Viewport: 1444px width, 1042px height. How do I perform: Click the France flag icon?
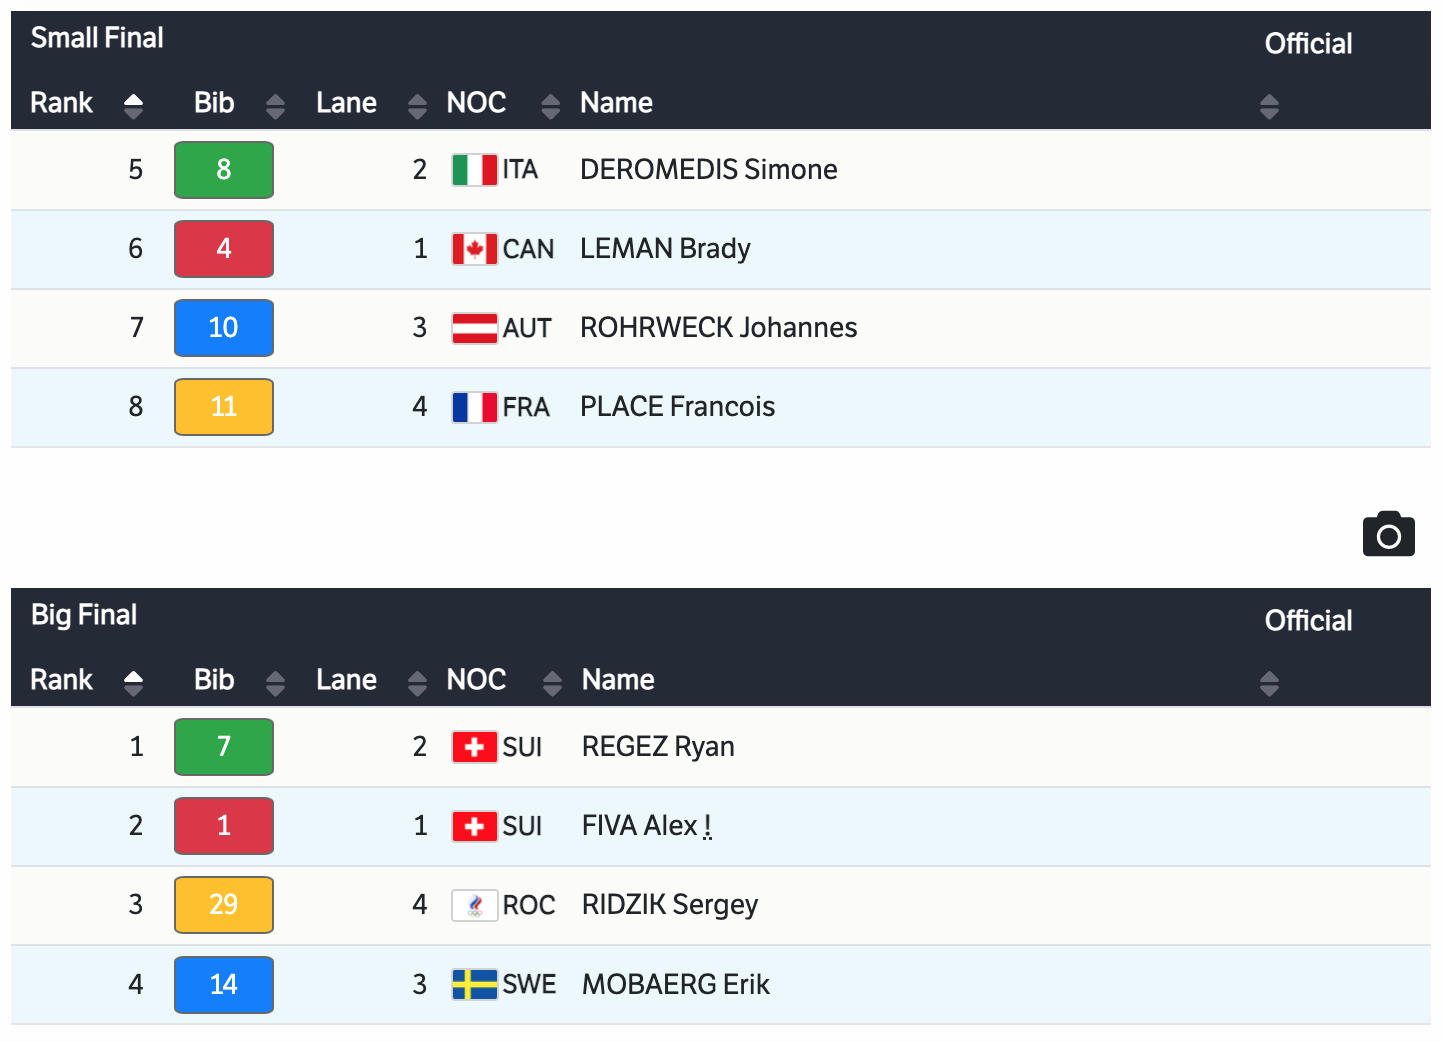474,407
